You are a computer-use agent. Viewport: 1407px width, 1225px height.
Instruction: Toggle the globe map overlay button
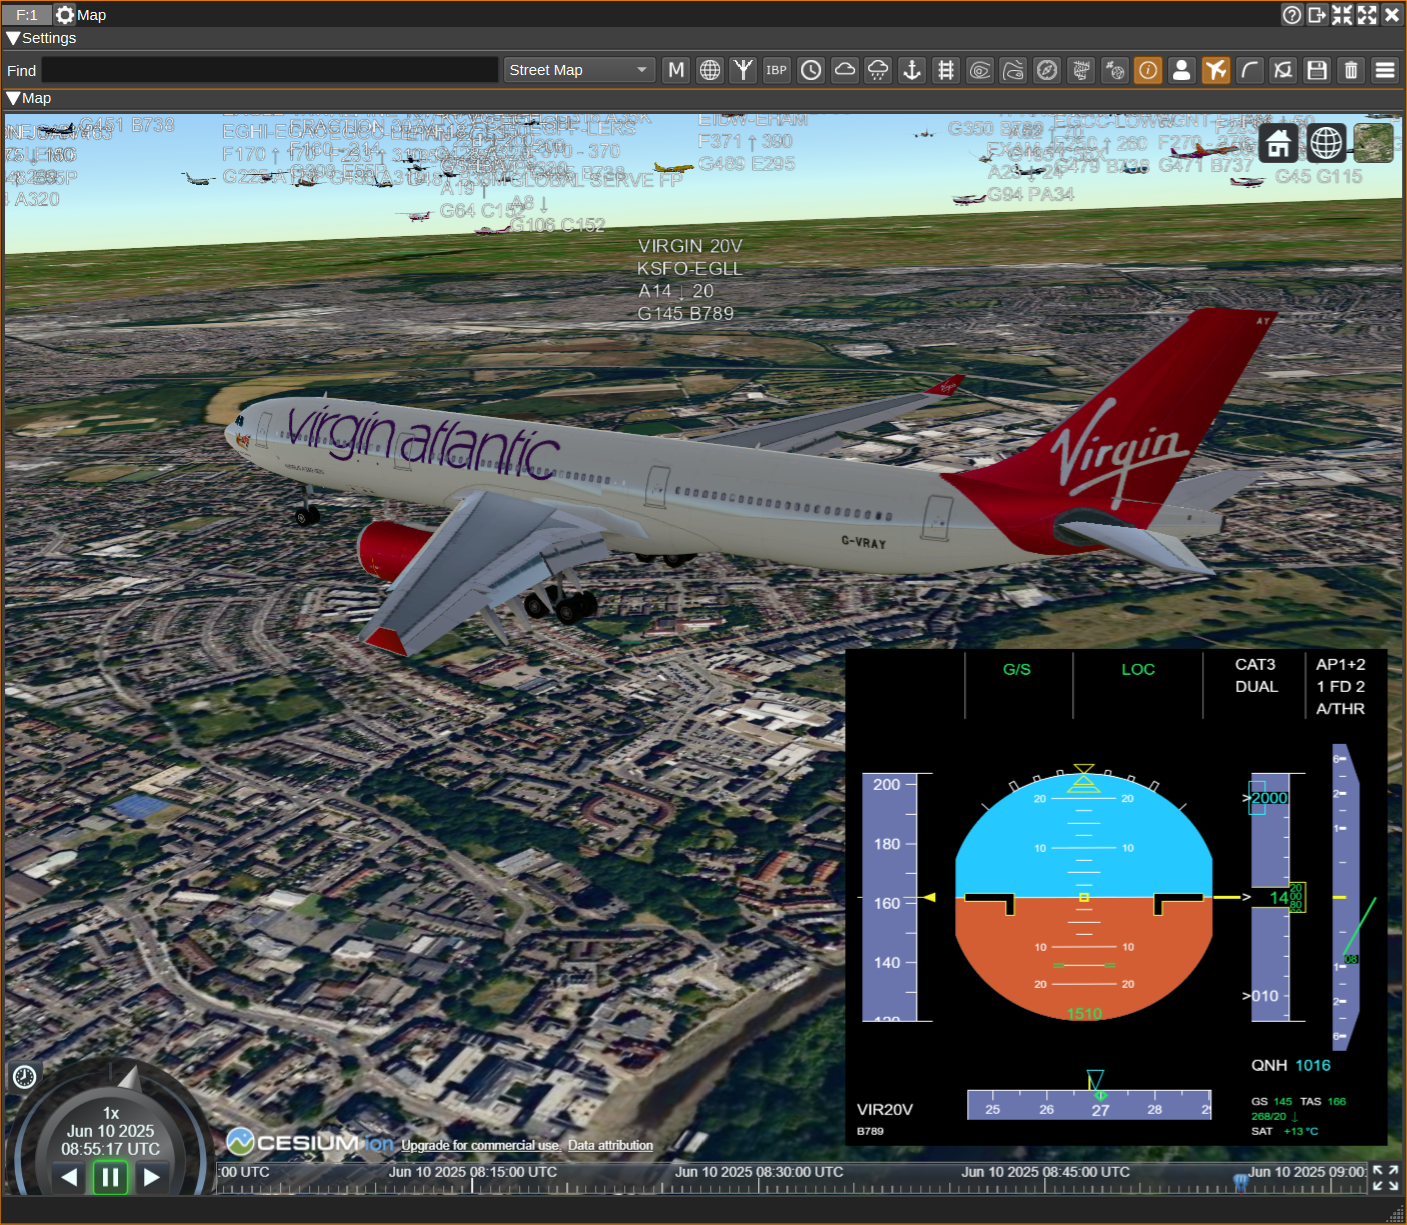[x=710, y=70]
